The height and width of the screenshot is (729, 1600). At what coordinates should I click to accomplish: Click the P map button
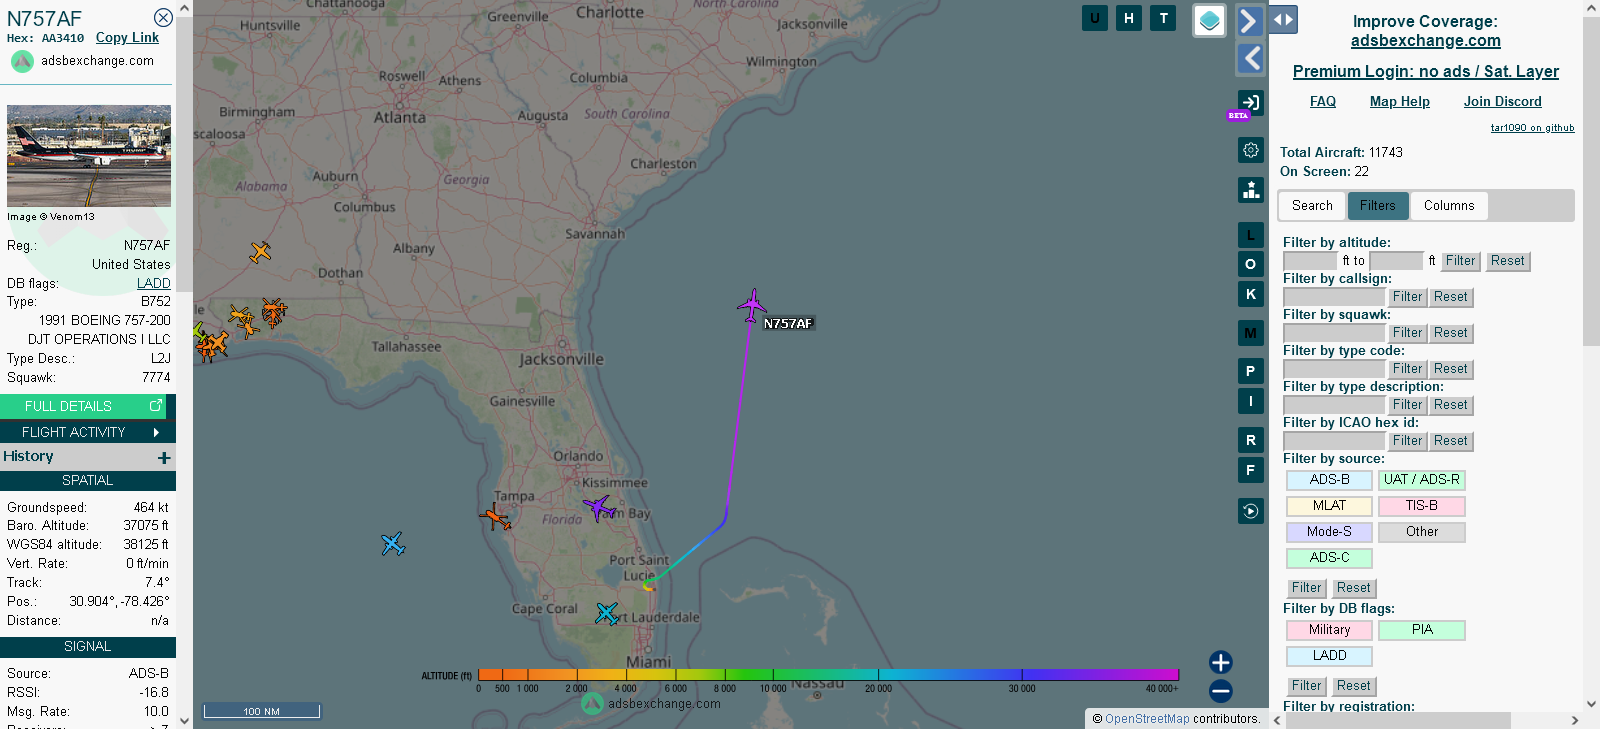coord(1251,371)
